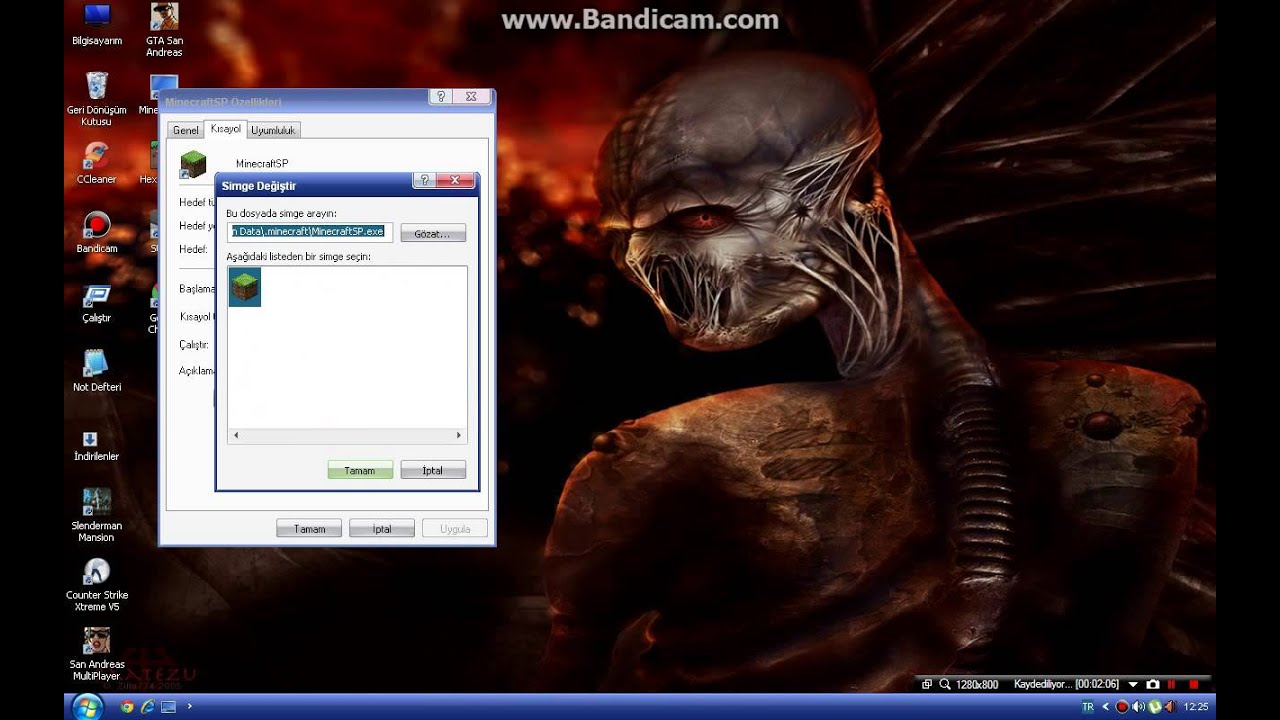Screen dimensions: 1280x720
Task: Expand the quick launch overflow chevron
Action: coord(190,707)
